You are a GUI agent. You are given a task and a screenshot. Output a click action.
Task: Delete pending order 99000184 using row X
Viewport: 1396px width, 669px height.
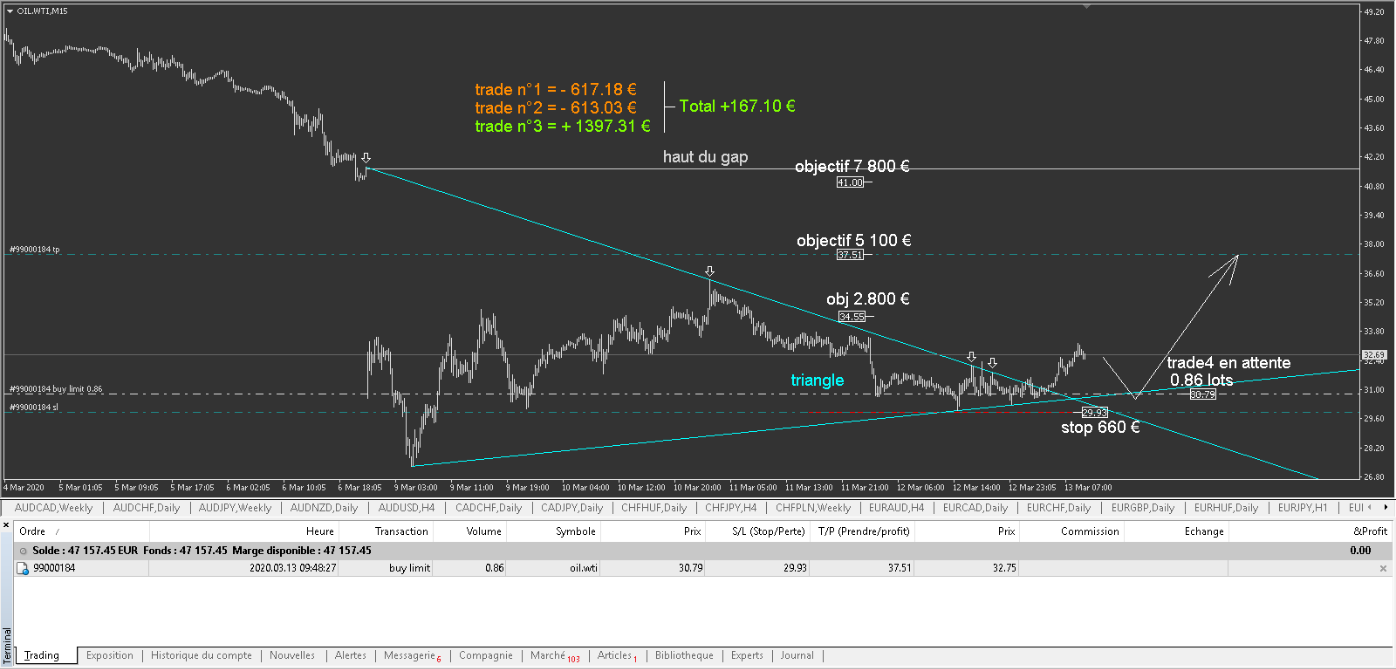[x=1383, y=568]
